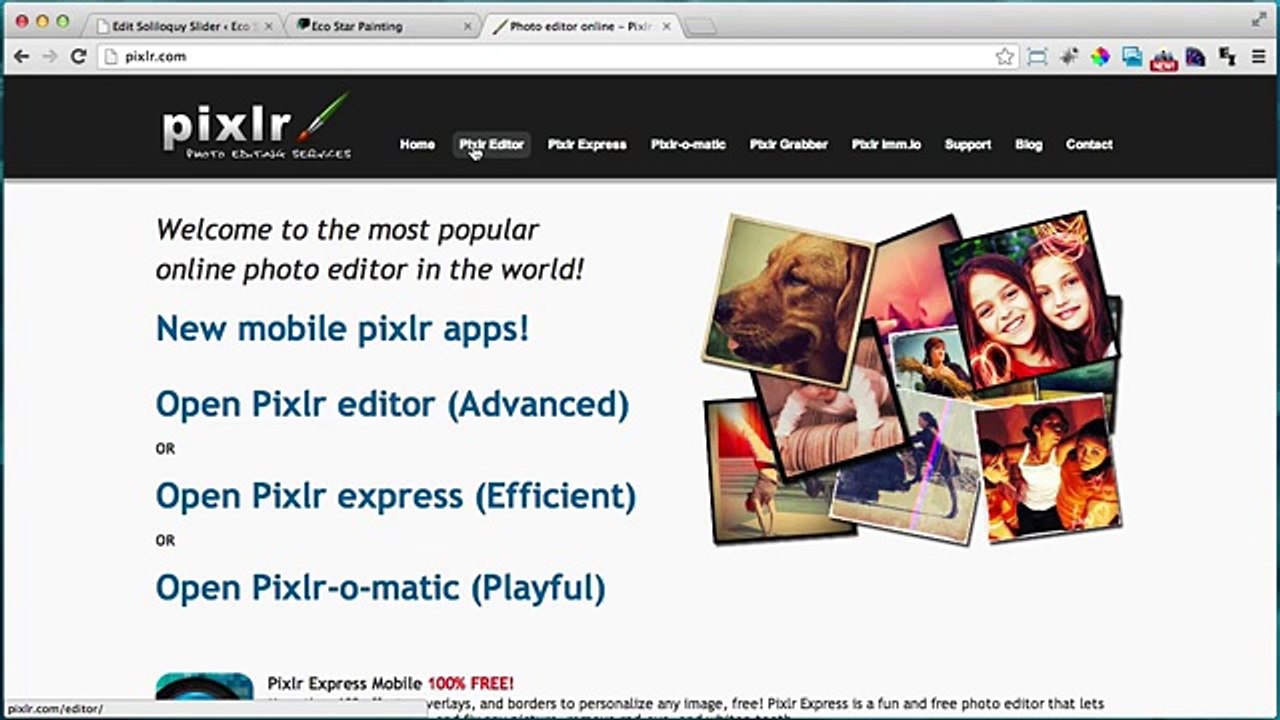Go to Pixlr Express in the navigation
Screen dimensions: 1280x720
point(587,145)
